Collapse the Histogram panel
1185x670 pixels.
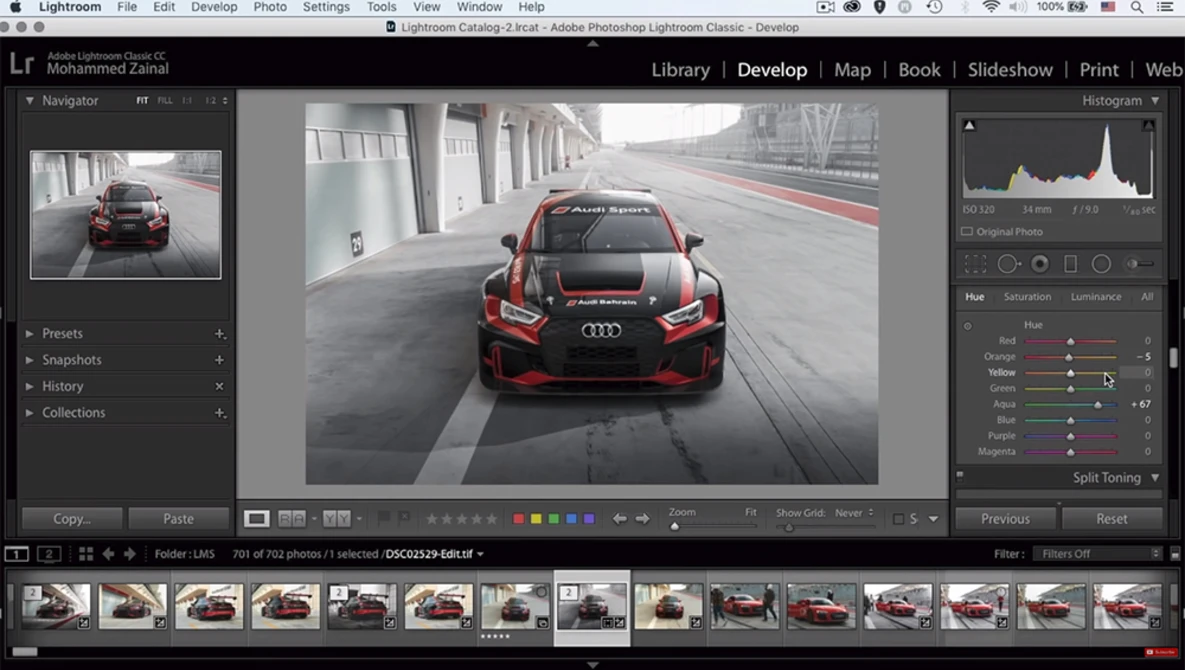click(1155, 100)
